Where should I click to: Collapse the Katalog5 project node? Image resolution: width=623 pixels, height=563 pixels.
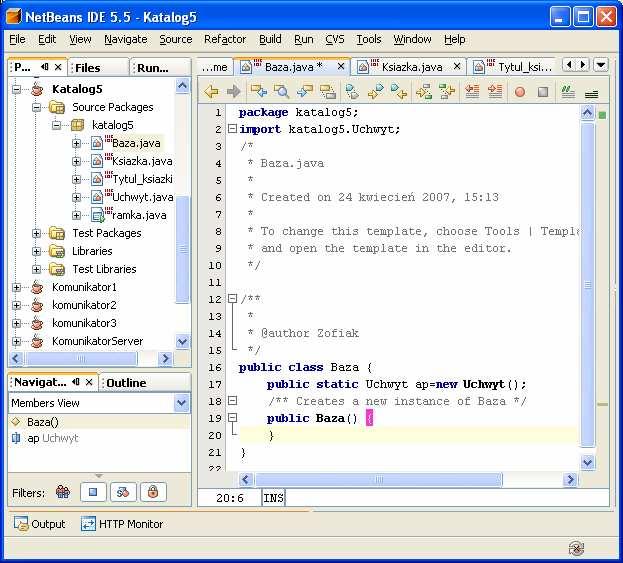pos(17,89)
